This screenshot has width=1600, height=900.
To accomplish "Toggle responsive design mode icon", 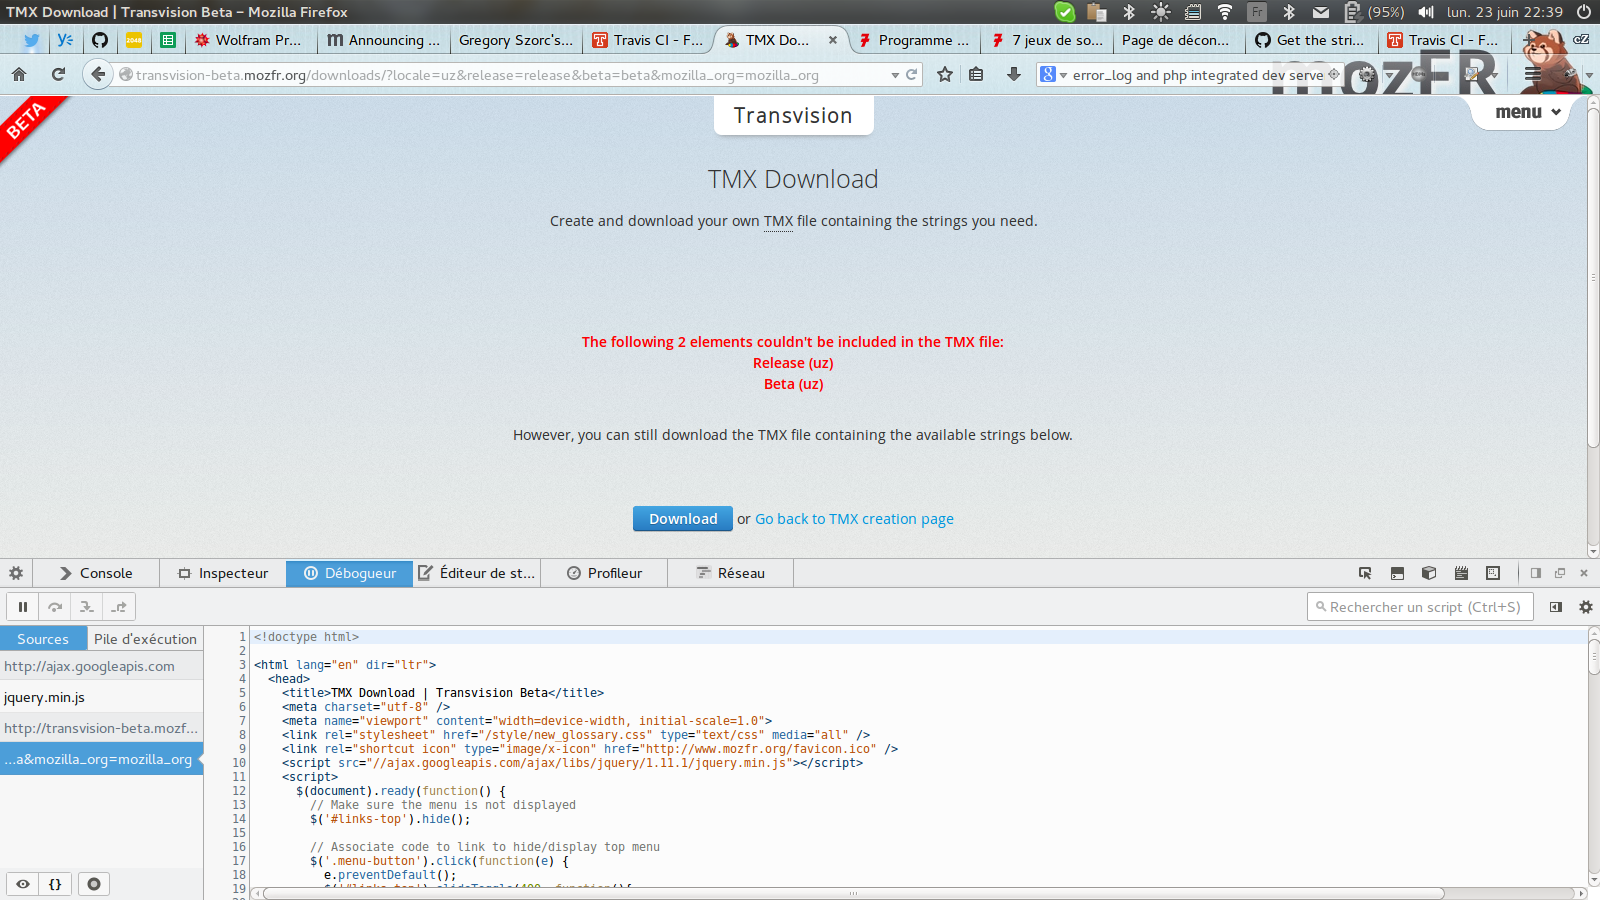I will [x=1493, y=573].
